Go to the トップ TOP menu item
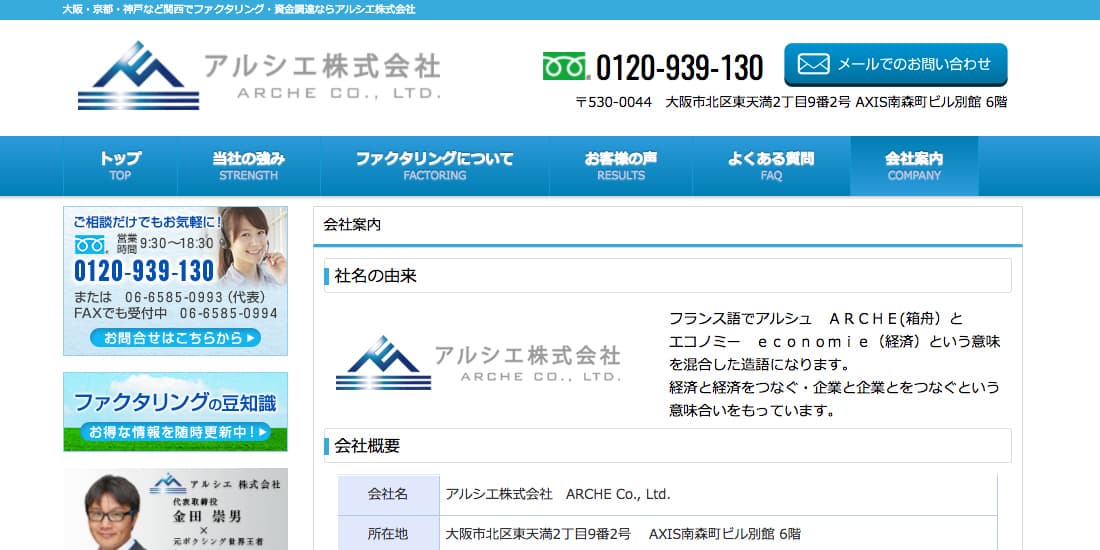The image size is (1100, 550). pos(120,166)
